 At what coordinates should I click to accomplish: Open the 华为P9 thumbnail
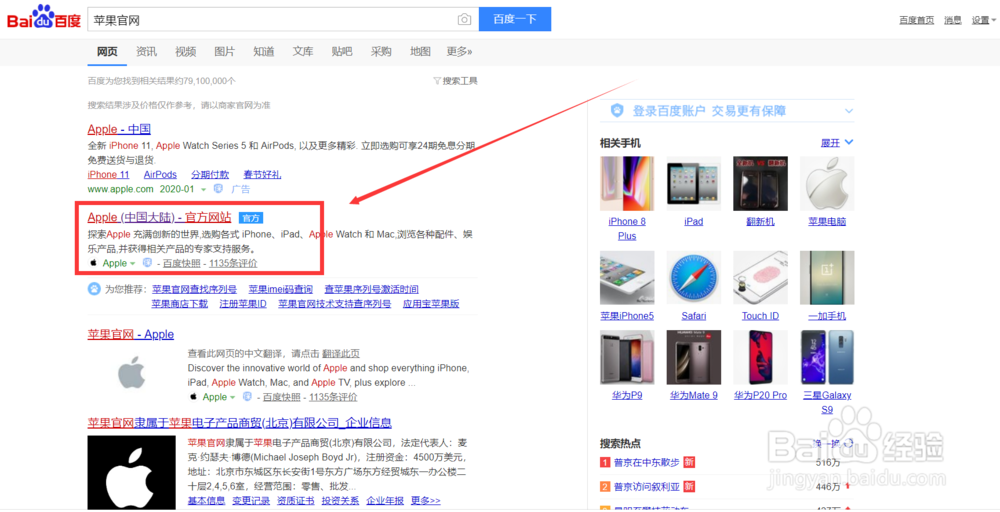point(627,358)
